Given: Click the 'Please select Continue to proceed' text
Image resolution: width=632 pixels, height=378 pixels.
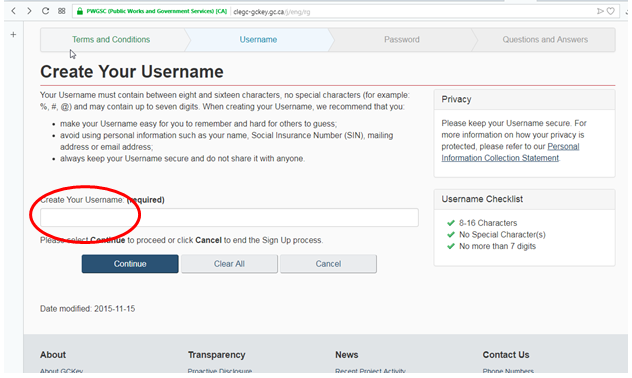Looking at the screenshot, I should click(x=181, y=240).
